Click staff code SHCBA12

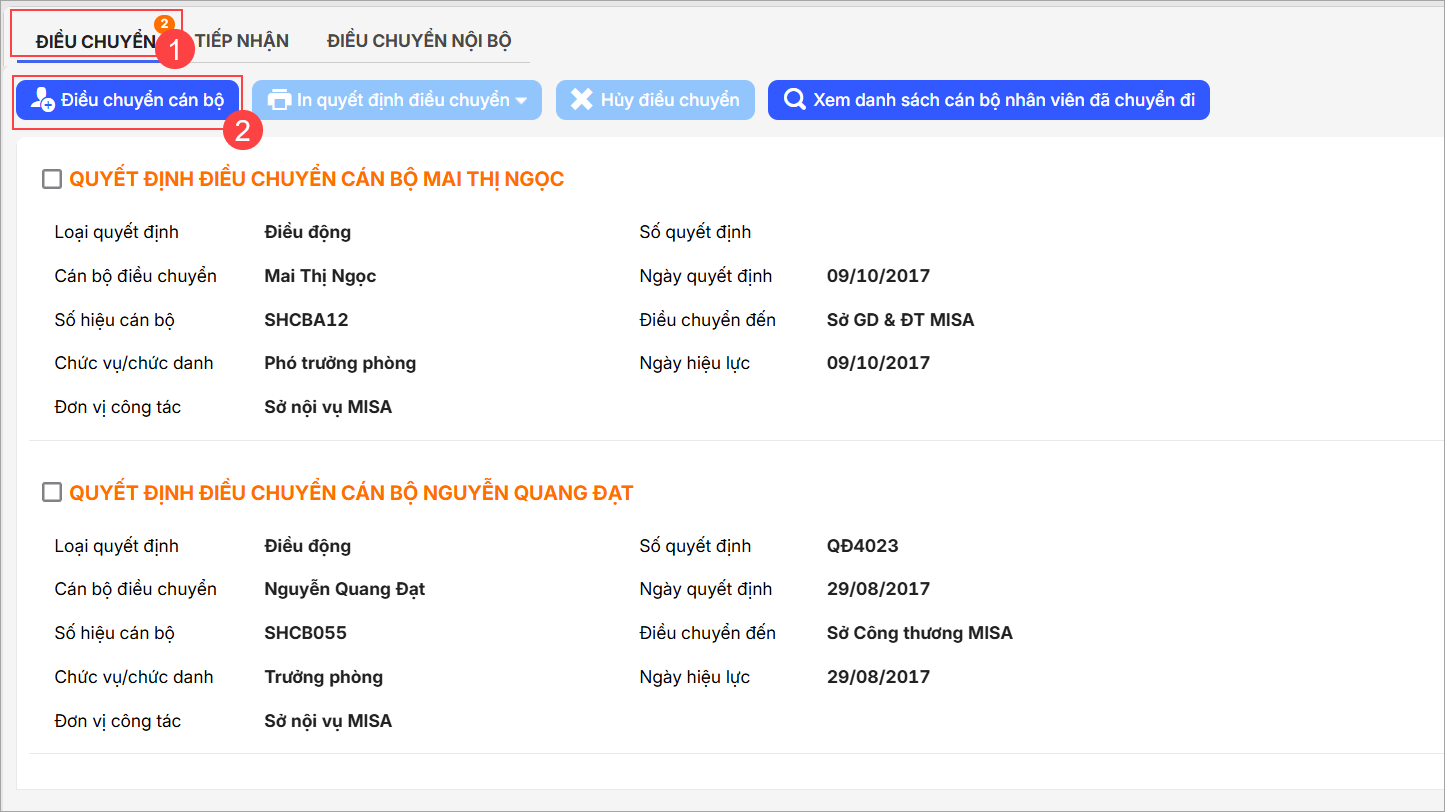(306, 320)
